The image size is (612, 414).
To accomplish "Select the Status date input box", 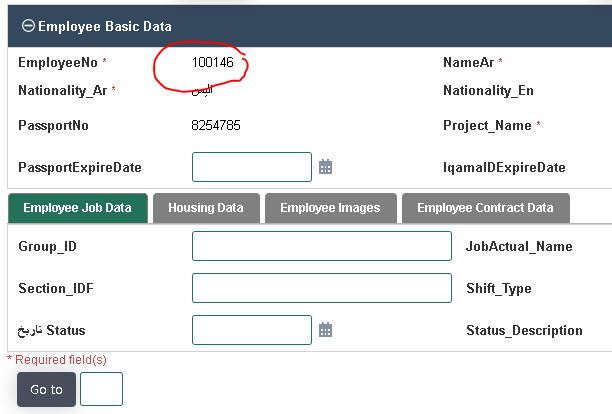I will (252, 330).
